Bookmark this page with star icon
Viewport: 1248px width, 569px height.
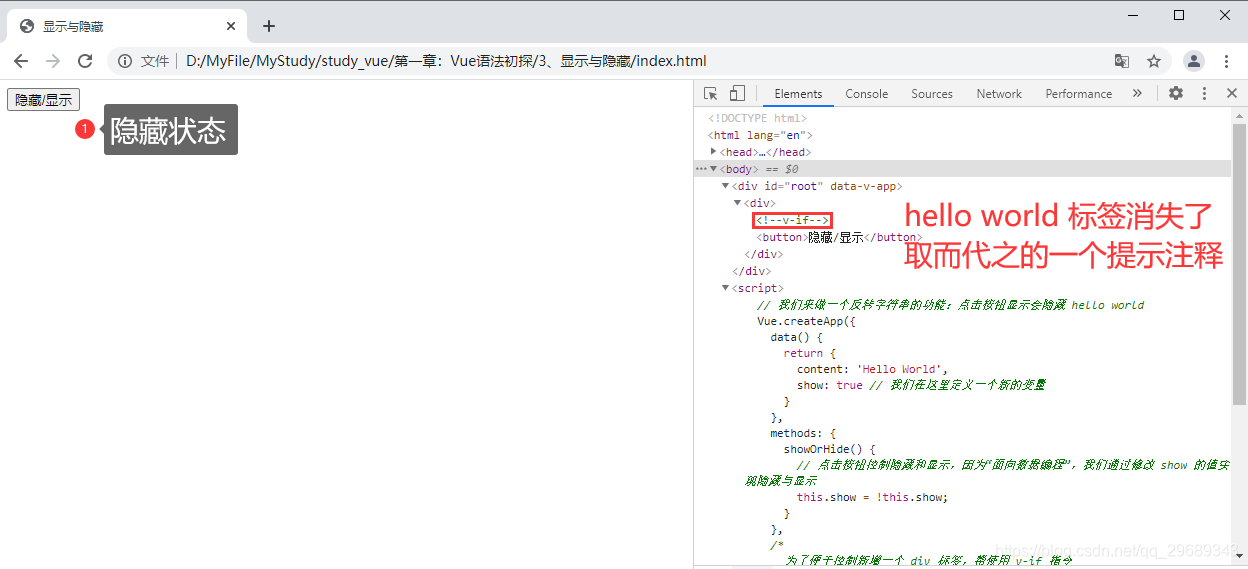pos(1154,61)
